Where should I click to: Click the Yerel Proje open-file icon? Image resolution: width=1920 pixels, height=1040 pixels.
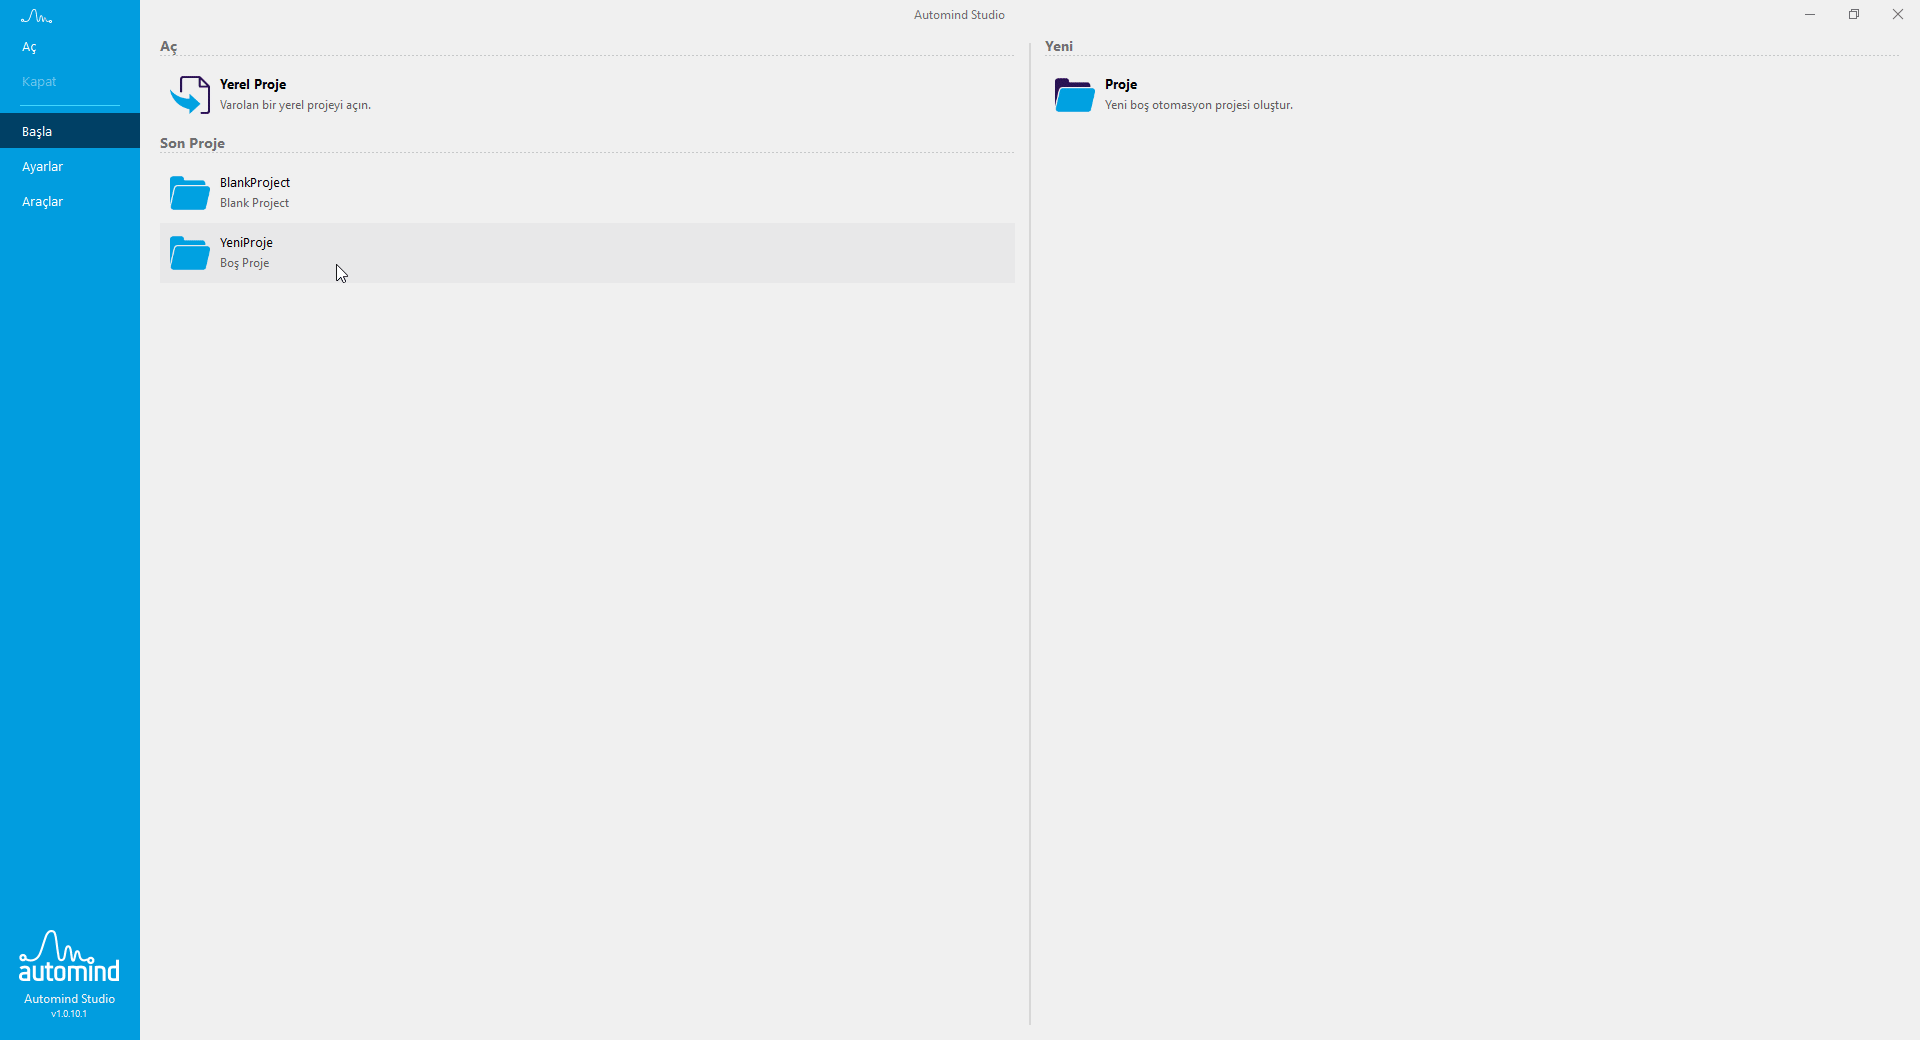pyautogui.click(x=189, y=95)
